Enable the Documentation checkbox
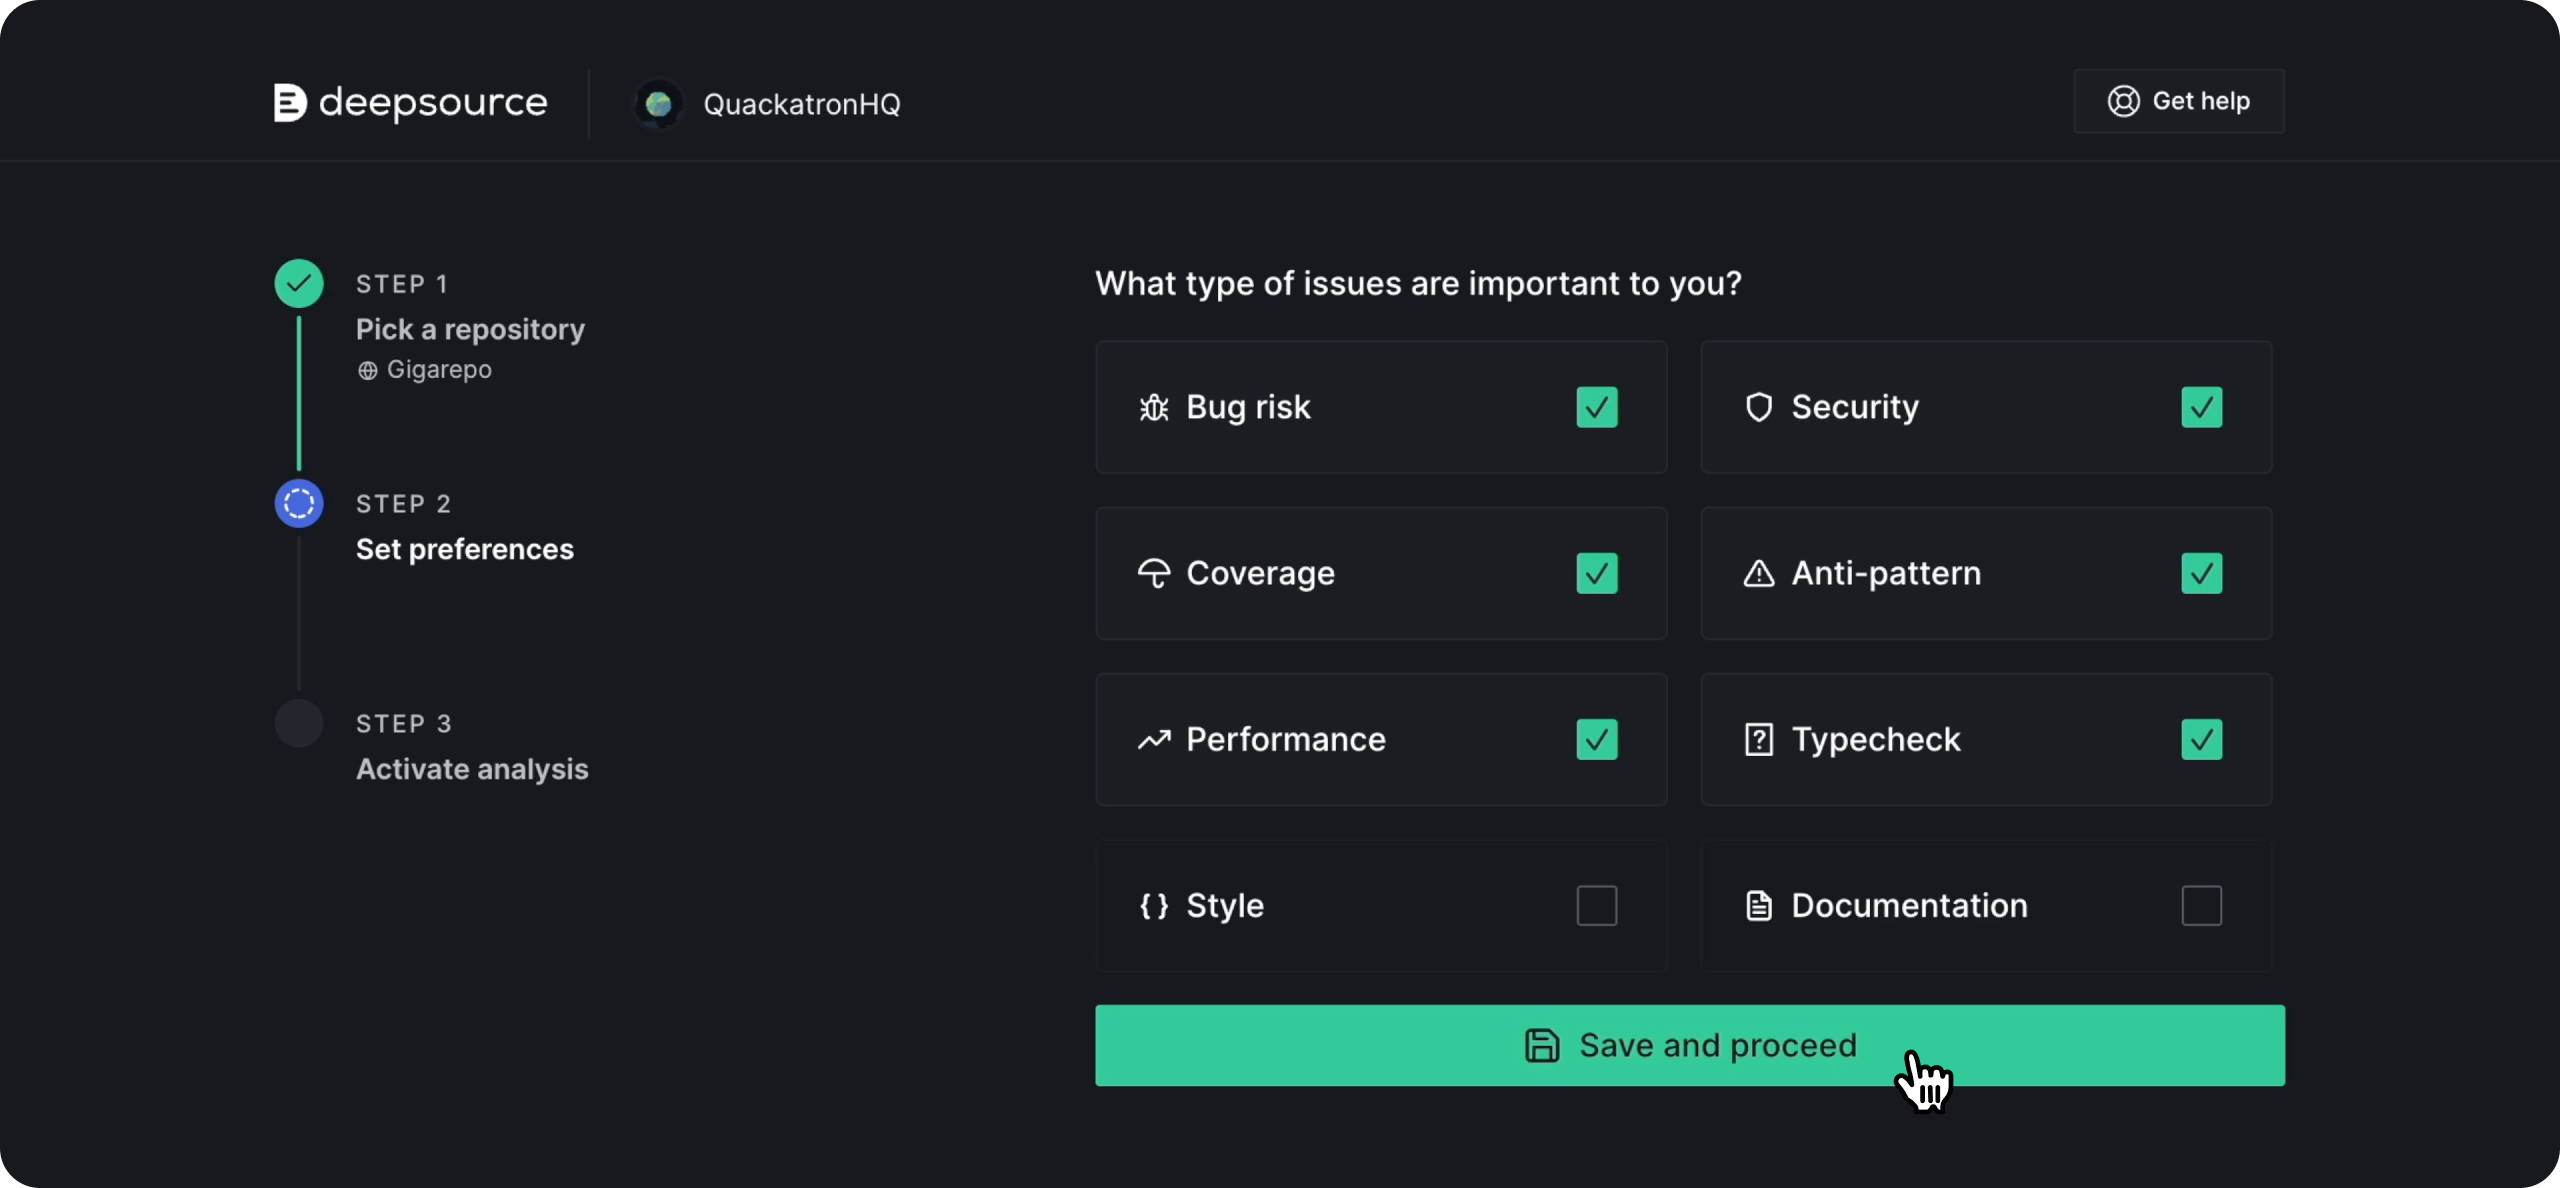 pos(2201,906)
